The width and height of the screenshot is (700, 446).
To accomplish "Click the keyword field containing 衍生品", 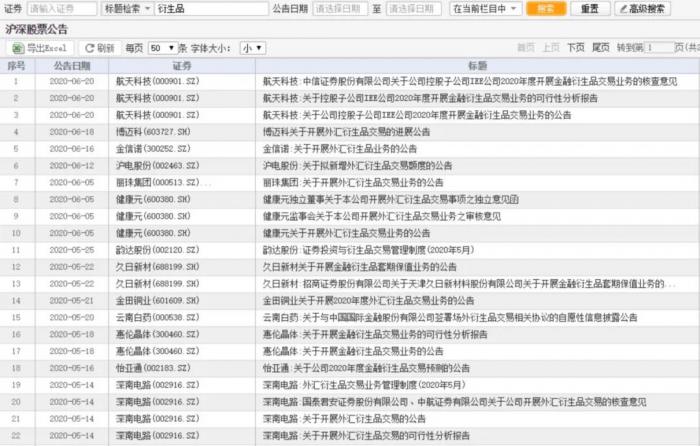I will [x=212, y=8].
